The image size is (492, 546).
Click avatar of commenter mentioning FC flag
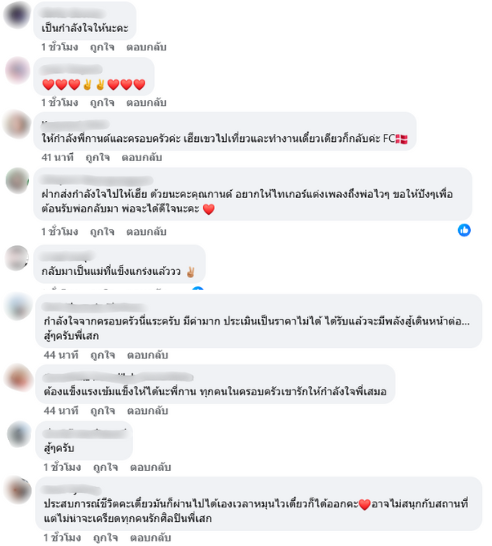tap(17, 124)
